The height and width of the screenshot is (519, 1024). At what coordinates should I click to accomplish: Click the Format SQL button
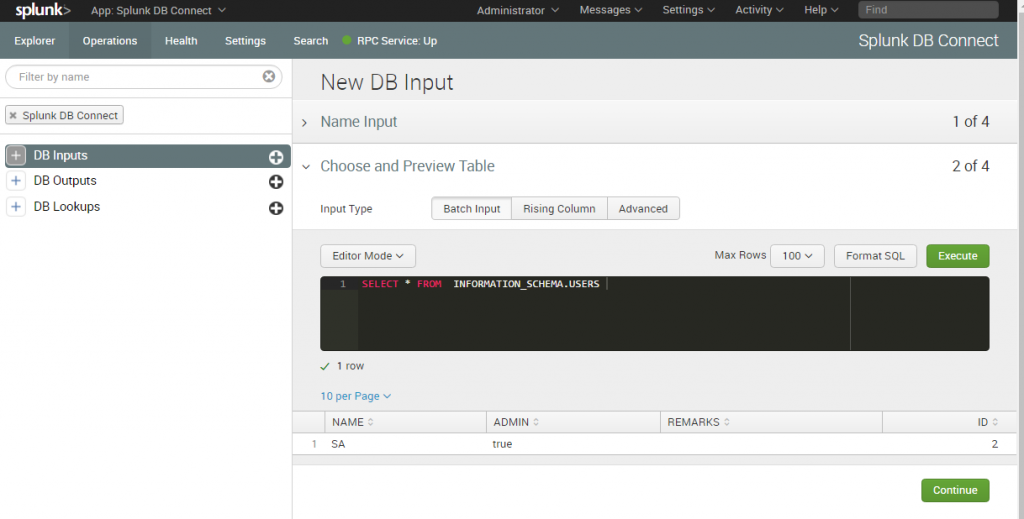(x=875, y=256)
